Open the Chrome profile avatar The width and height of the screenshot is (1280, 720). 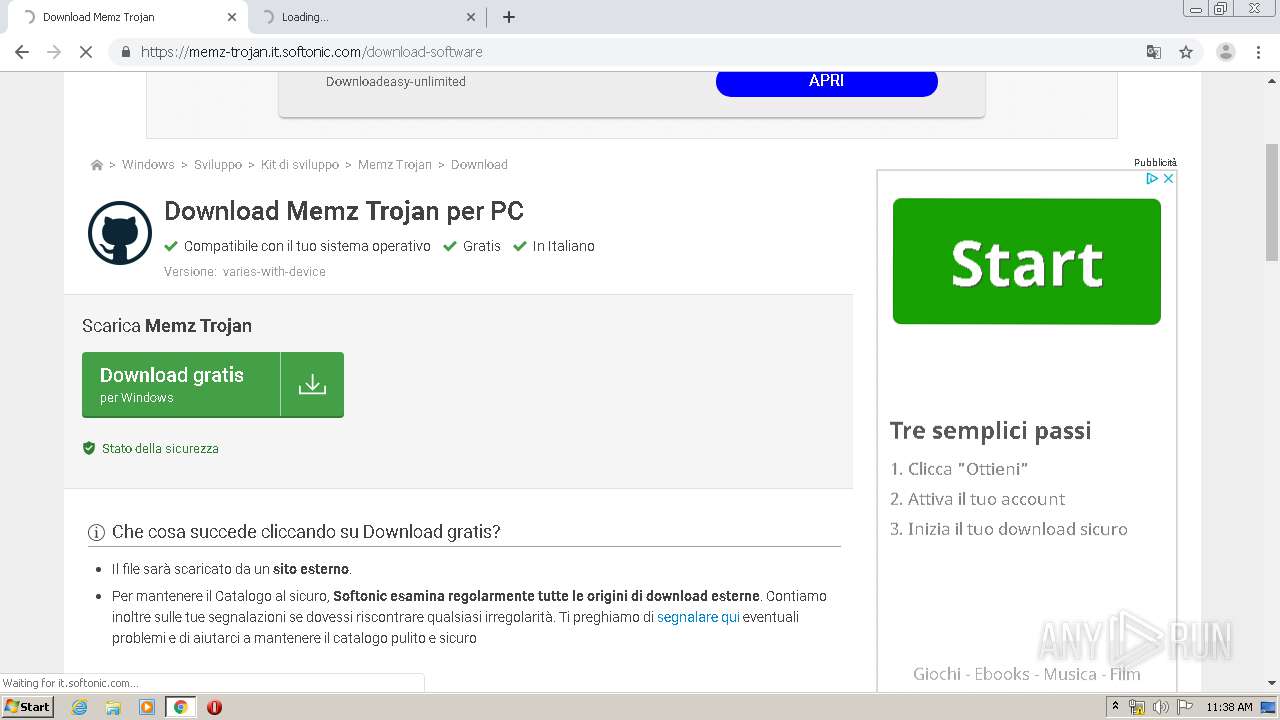[1225, 52]
